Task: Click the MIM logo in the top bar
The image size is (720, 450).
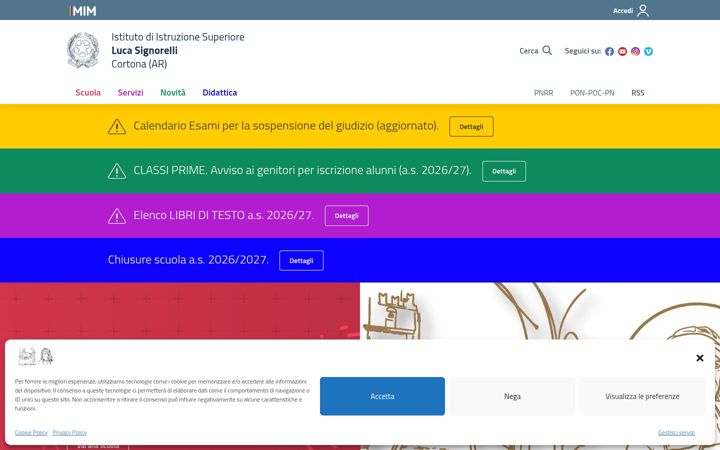Action: point(83,11)
